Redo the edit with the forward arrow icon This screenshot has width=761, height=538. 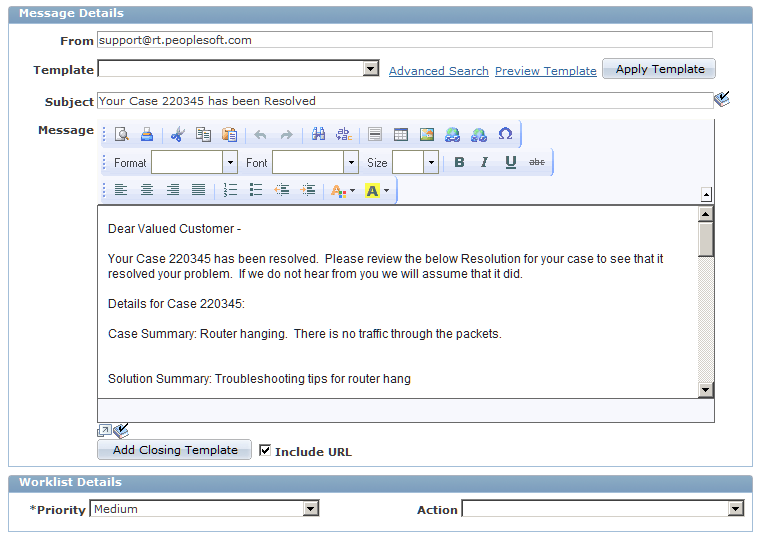tap(286, 134)
